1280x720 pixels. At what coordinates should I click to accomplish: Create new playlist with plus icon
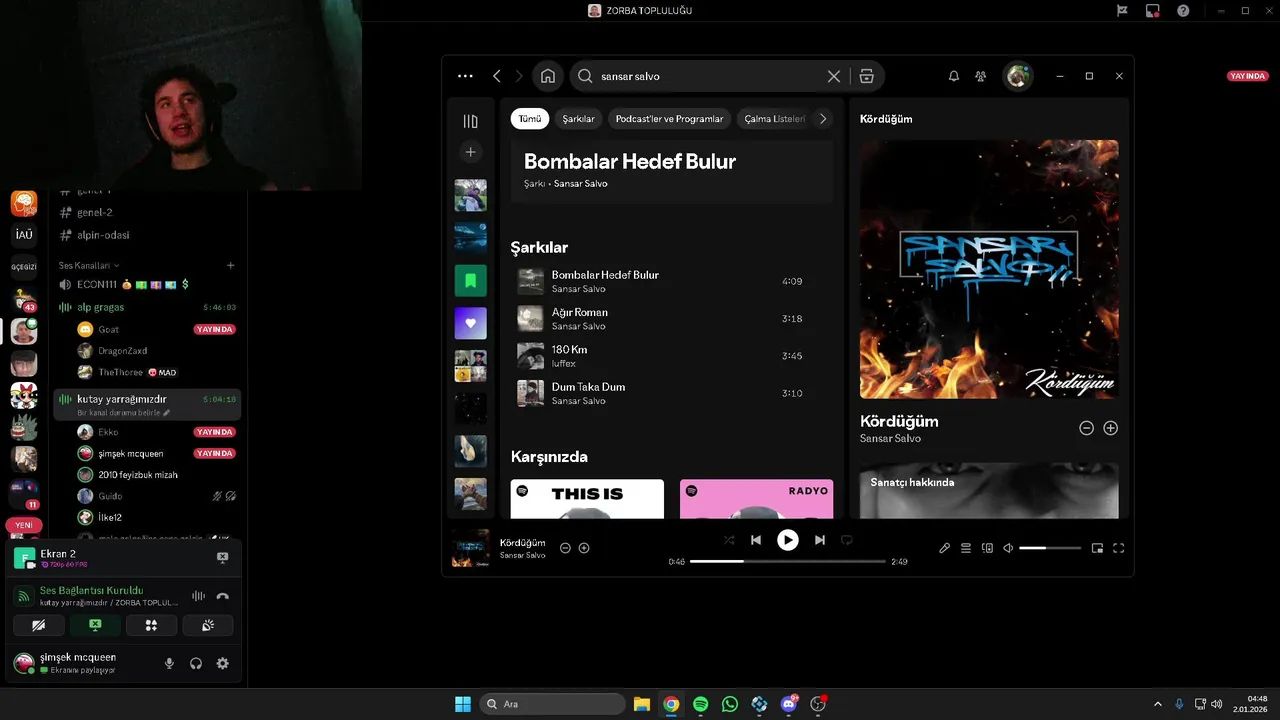(x=471, y=152)
